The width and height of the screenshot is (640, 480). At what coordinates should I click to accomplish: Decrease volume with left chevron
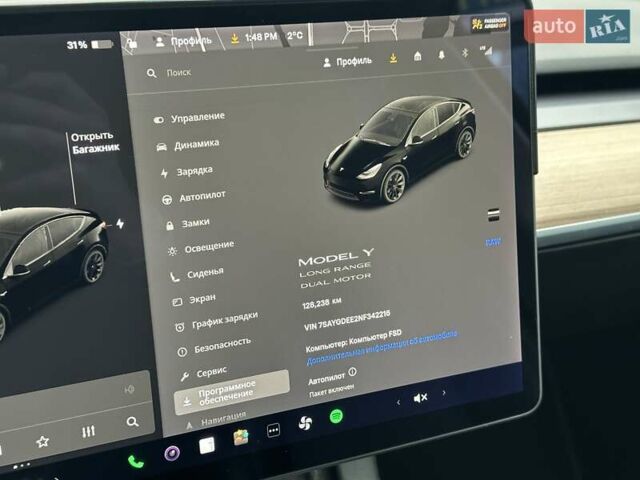398,402
